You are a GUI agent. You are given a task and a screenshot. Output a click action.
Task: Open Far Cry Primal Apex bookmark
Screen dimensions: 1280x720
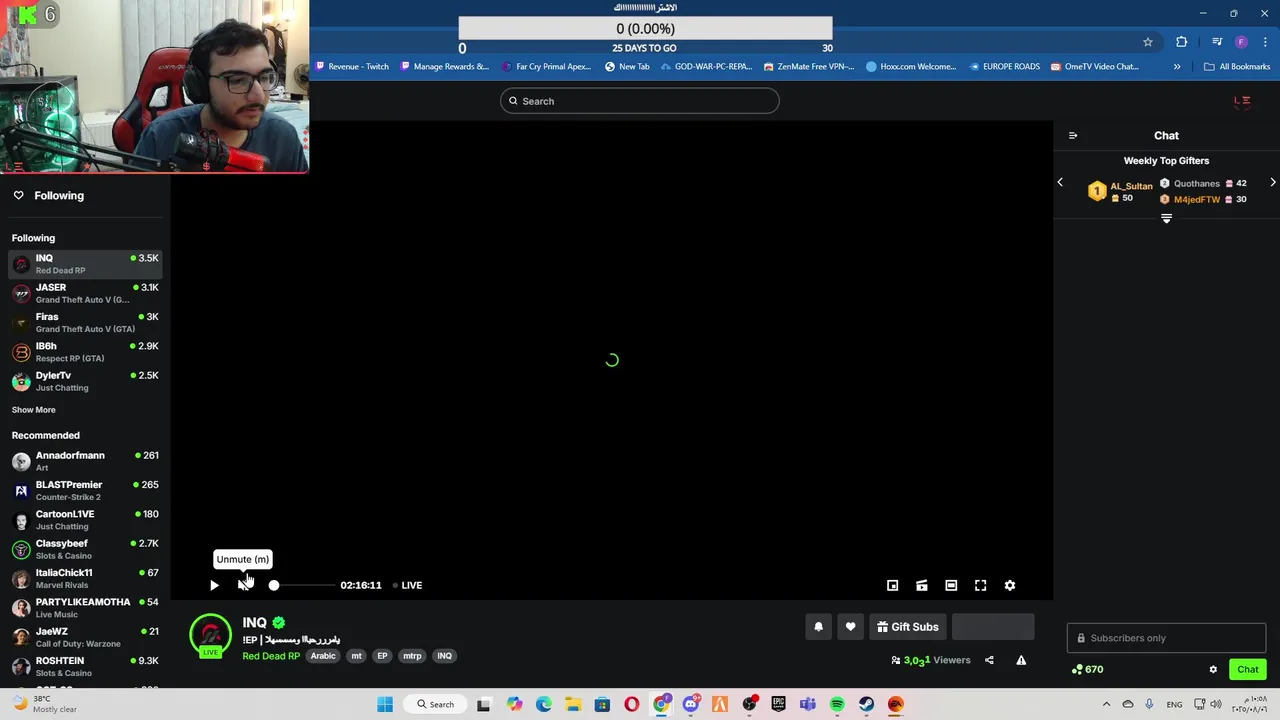pos(547,67)
